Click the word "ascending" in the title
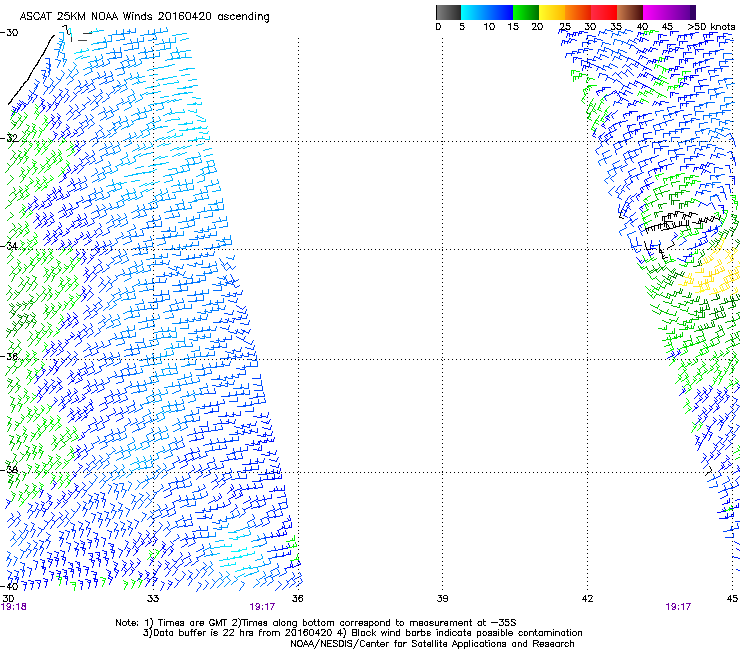Screen dimensions: 740x650 coord(244,17)
